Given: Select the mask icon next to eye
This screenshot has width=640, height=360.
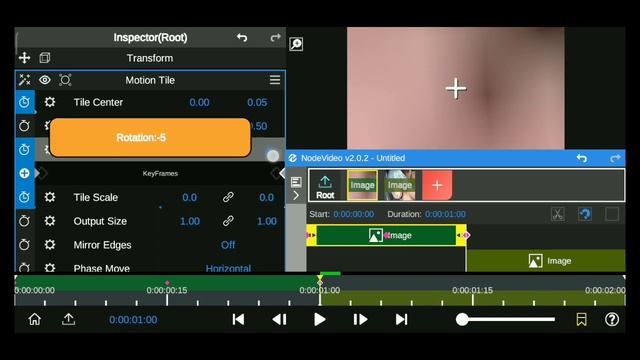Looking at the screenshot, I should (65, 80).
